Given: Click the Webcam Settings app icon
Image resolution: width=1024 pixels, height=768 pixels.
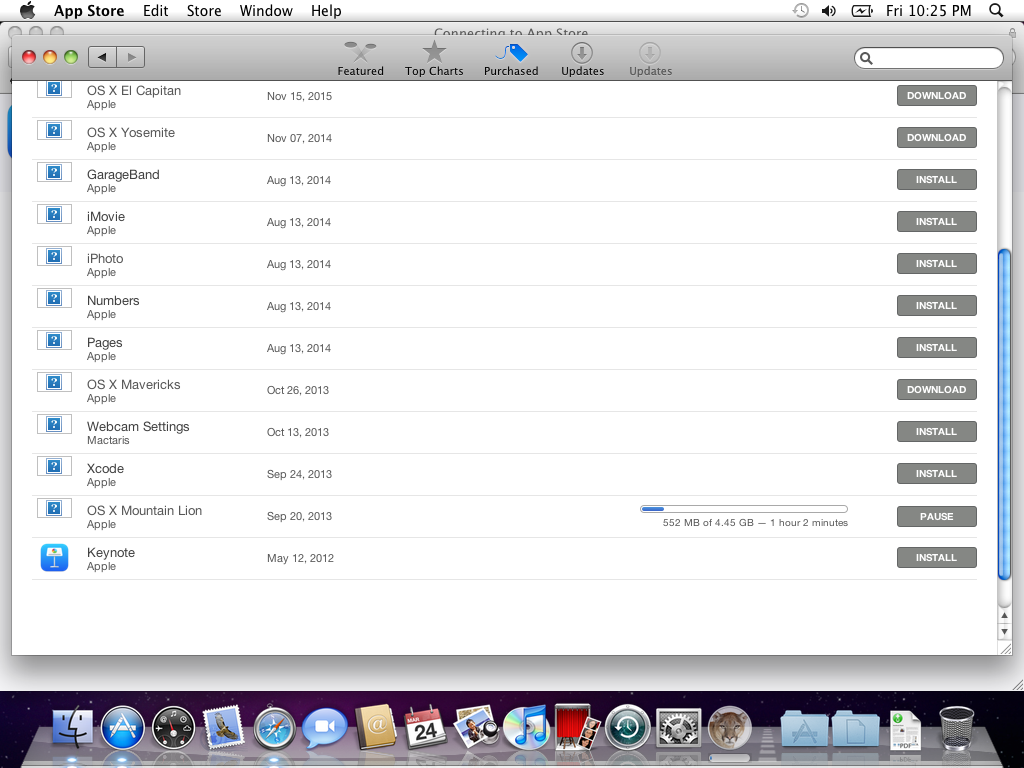Looking at the screenshot, I should (54, 424).
